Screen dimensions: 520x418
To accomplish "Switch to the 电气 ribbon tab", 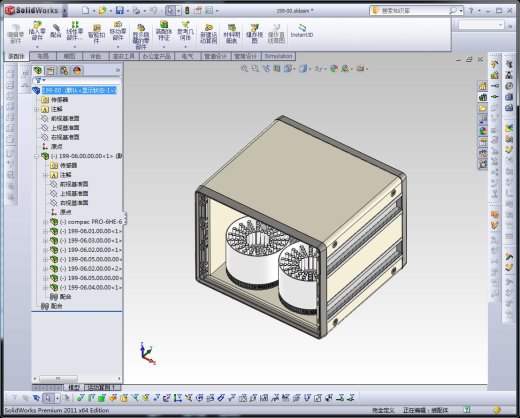I will coord(187,56).
